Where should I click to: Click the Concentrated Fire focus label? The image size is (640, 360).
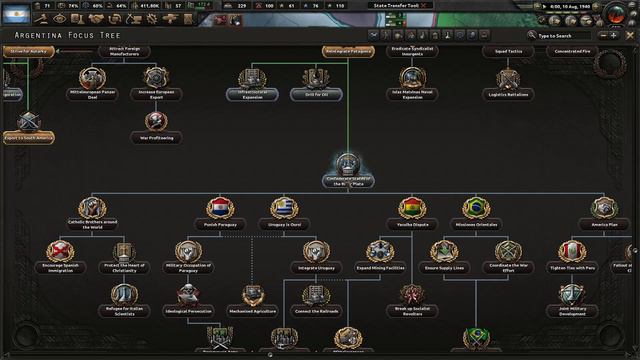click(x=572, y=51)
